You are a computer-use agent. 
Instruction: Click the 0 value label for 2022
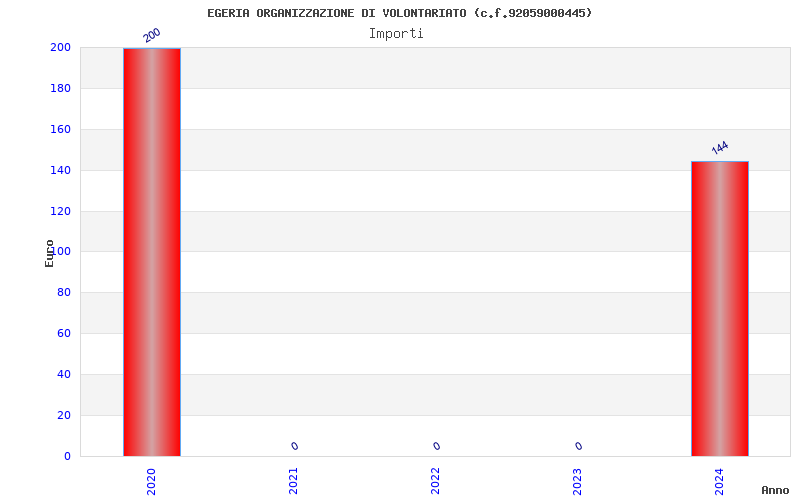click(x=436, y=446)
